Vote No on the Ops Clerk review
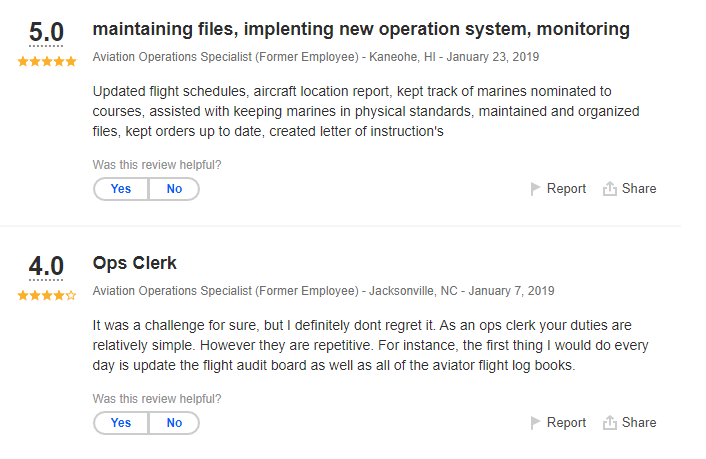The image size is (706, 459). tap(174, 423)
